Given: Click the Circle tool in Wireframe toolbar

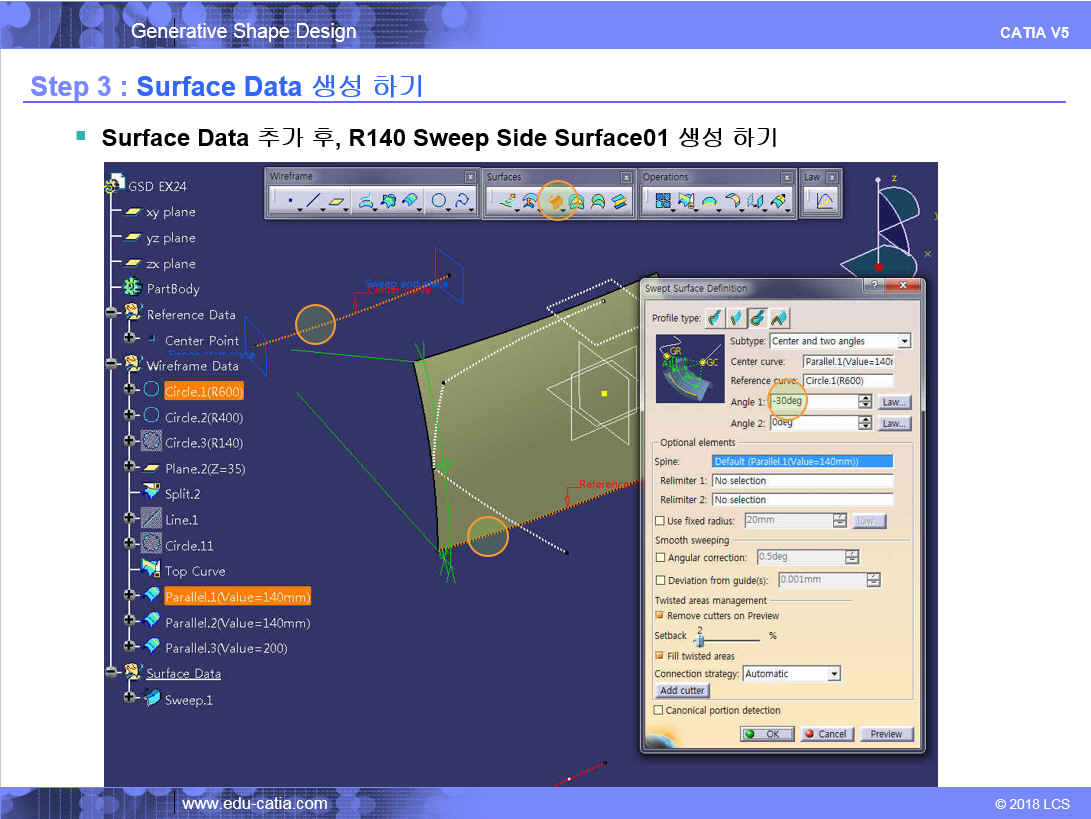Looking at the screenshot, I should (x=438, y=202).
